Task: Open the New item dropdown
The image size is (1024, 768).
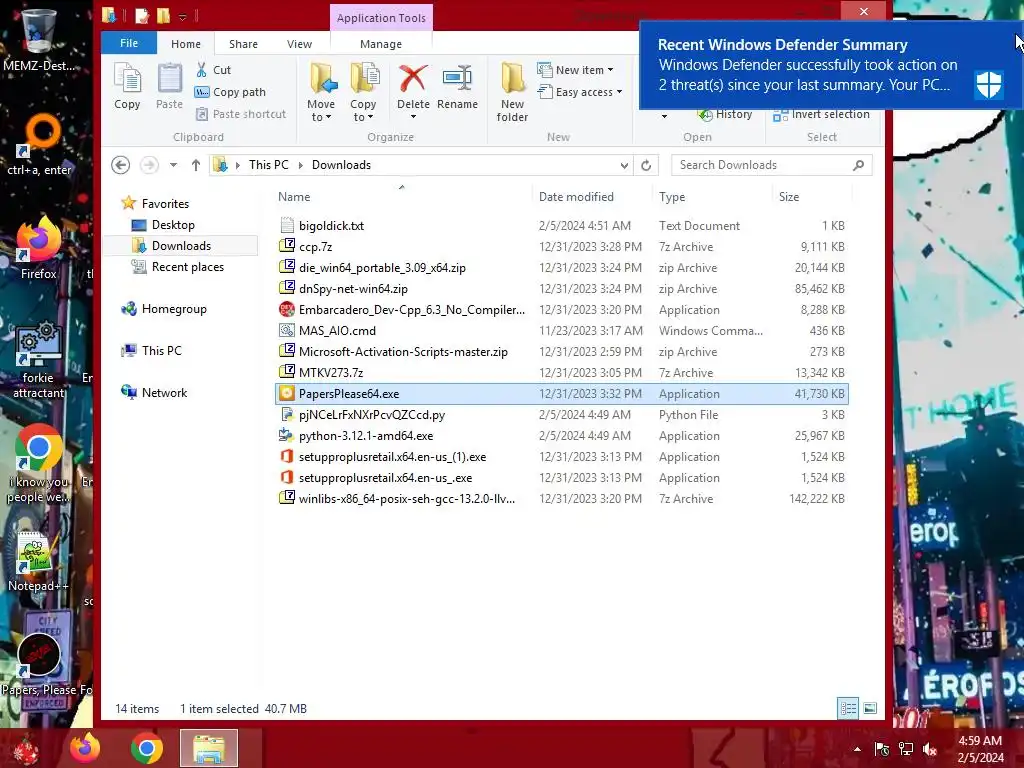Action: 575,70
